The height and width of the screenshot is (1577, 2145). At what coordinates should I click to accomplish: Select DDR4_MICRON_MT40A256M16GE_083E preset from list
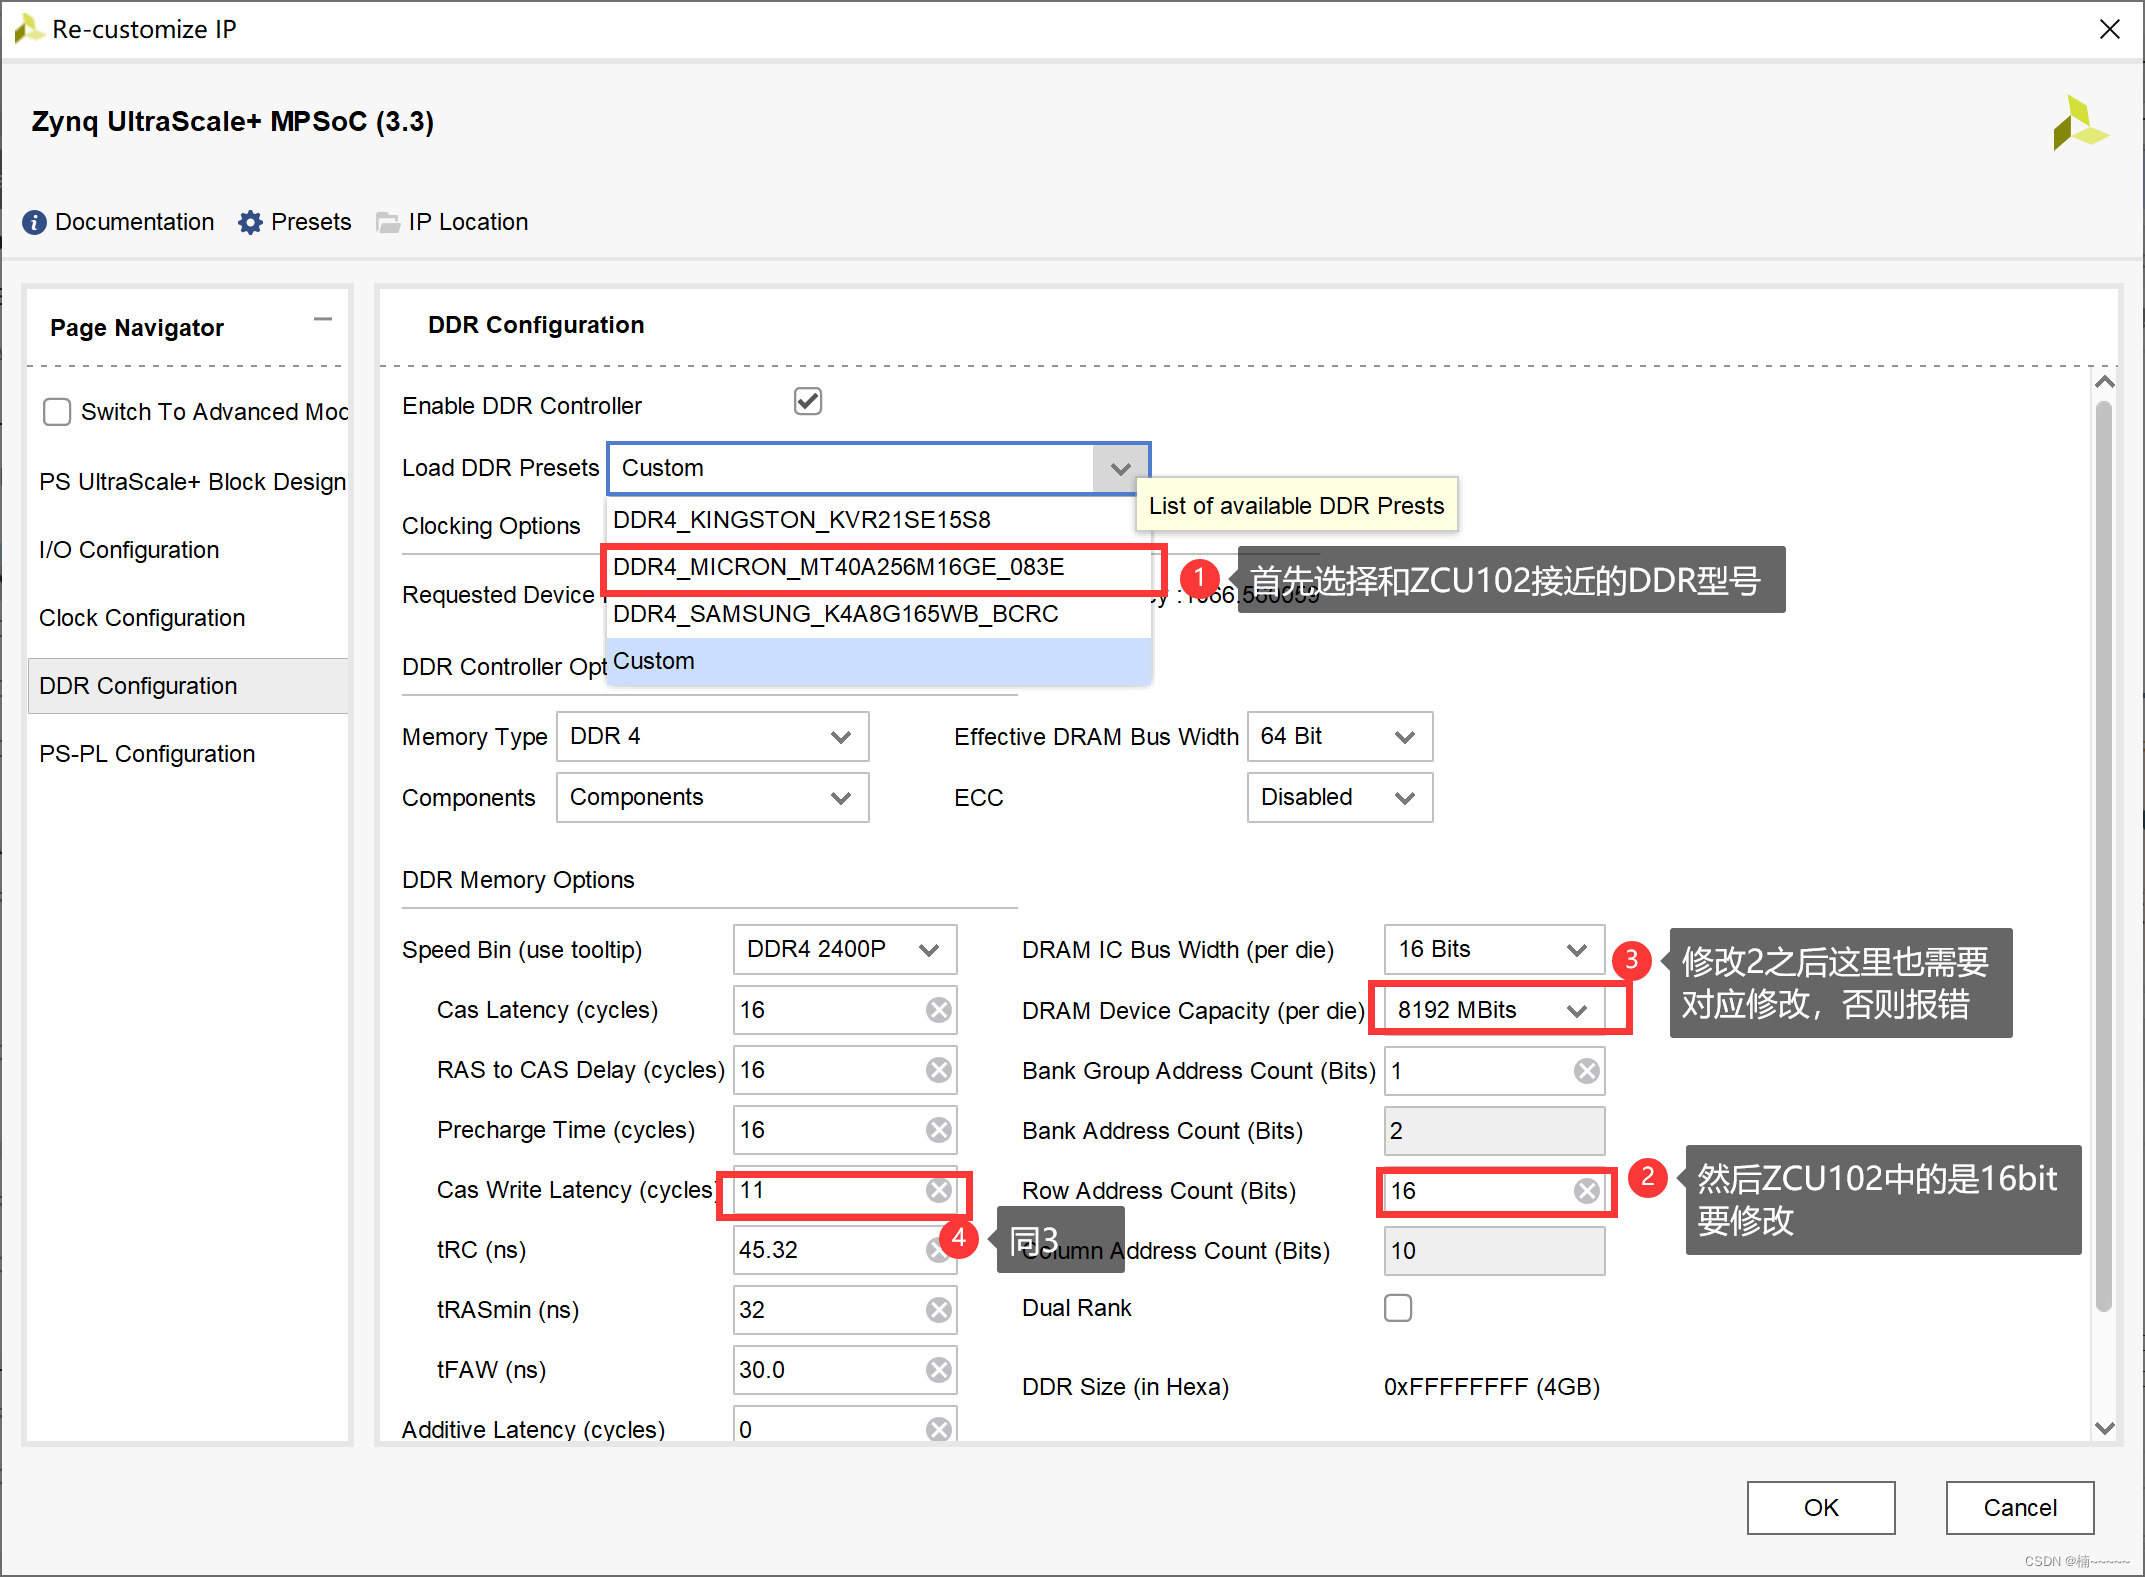[x=838, y=567]
